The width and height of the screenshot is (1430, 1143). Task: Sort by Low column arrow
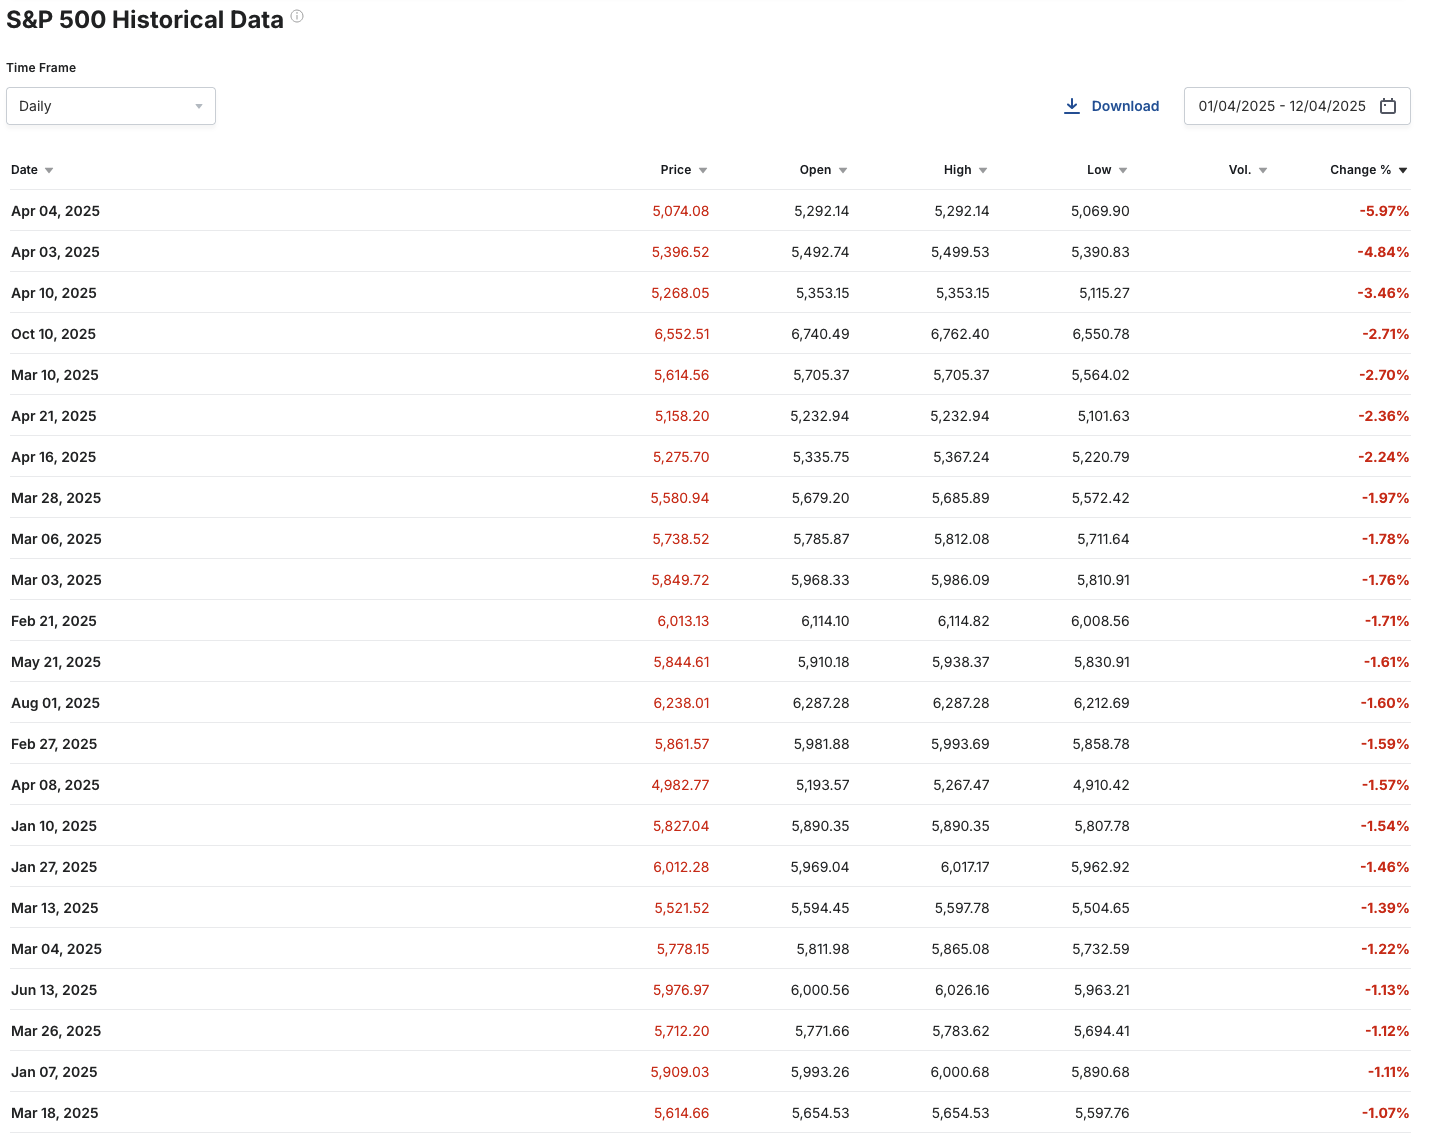1123,171
